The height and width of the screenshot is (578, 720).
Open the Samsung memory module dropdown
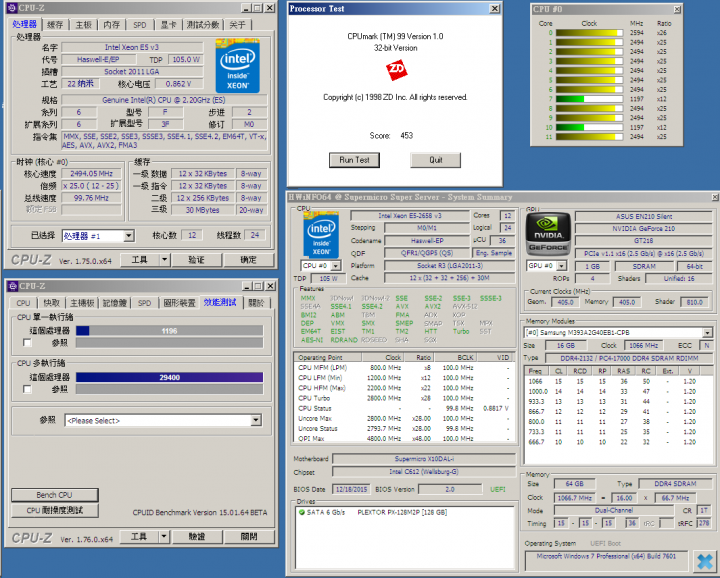[x=707, y=332]
